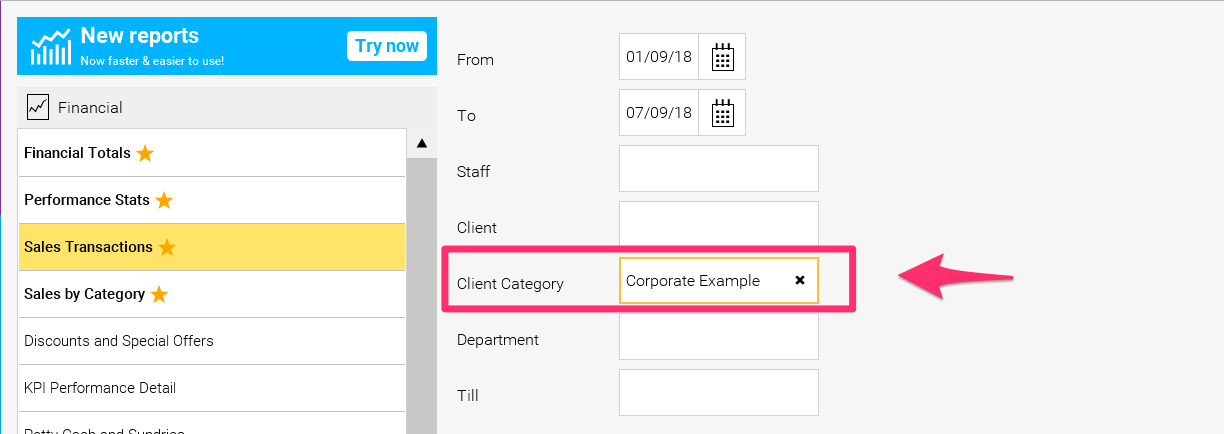Open KPI Performance Detail report
The image size is (1224, 434).
[x=212, y=388]
